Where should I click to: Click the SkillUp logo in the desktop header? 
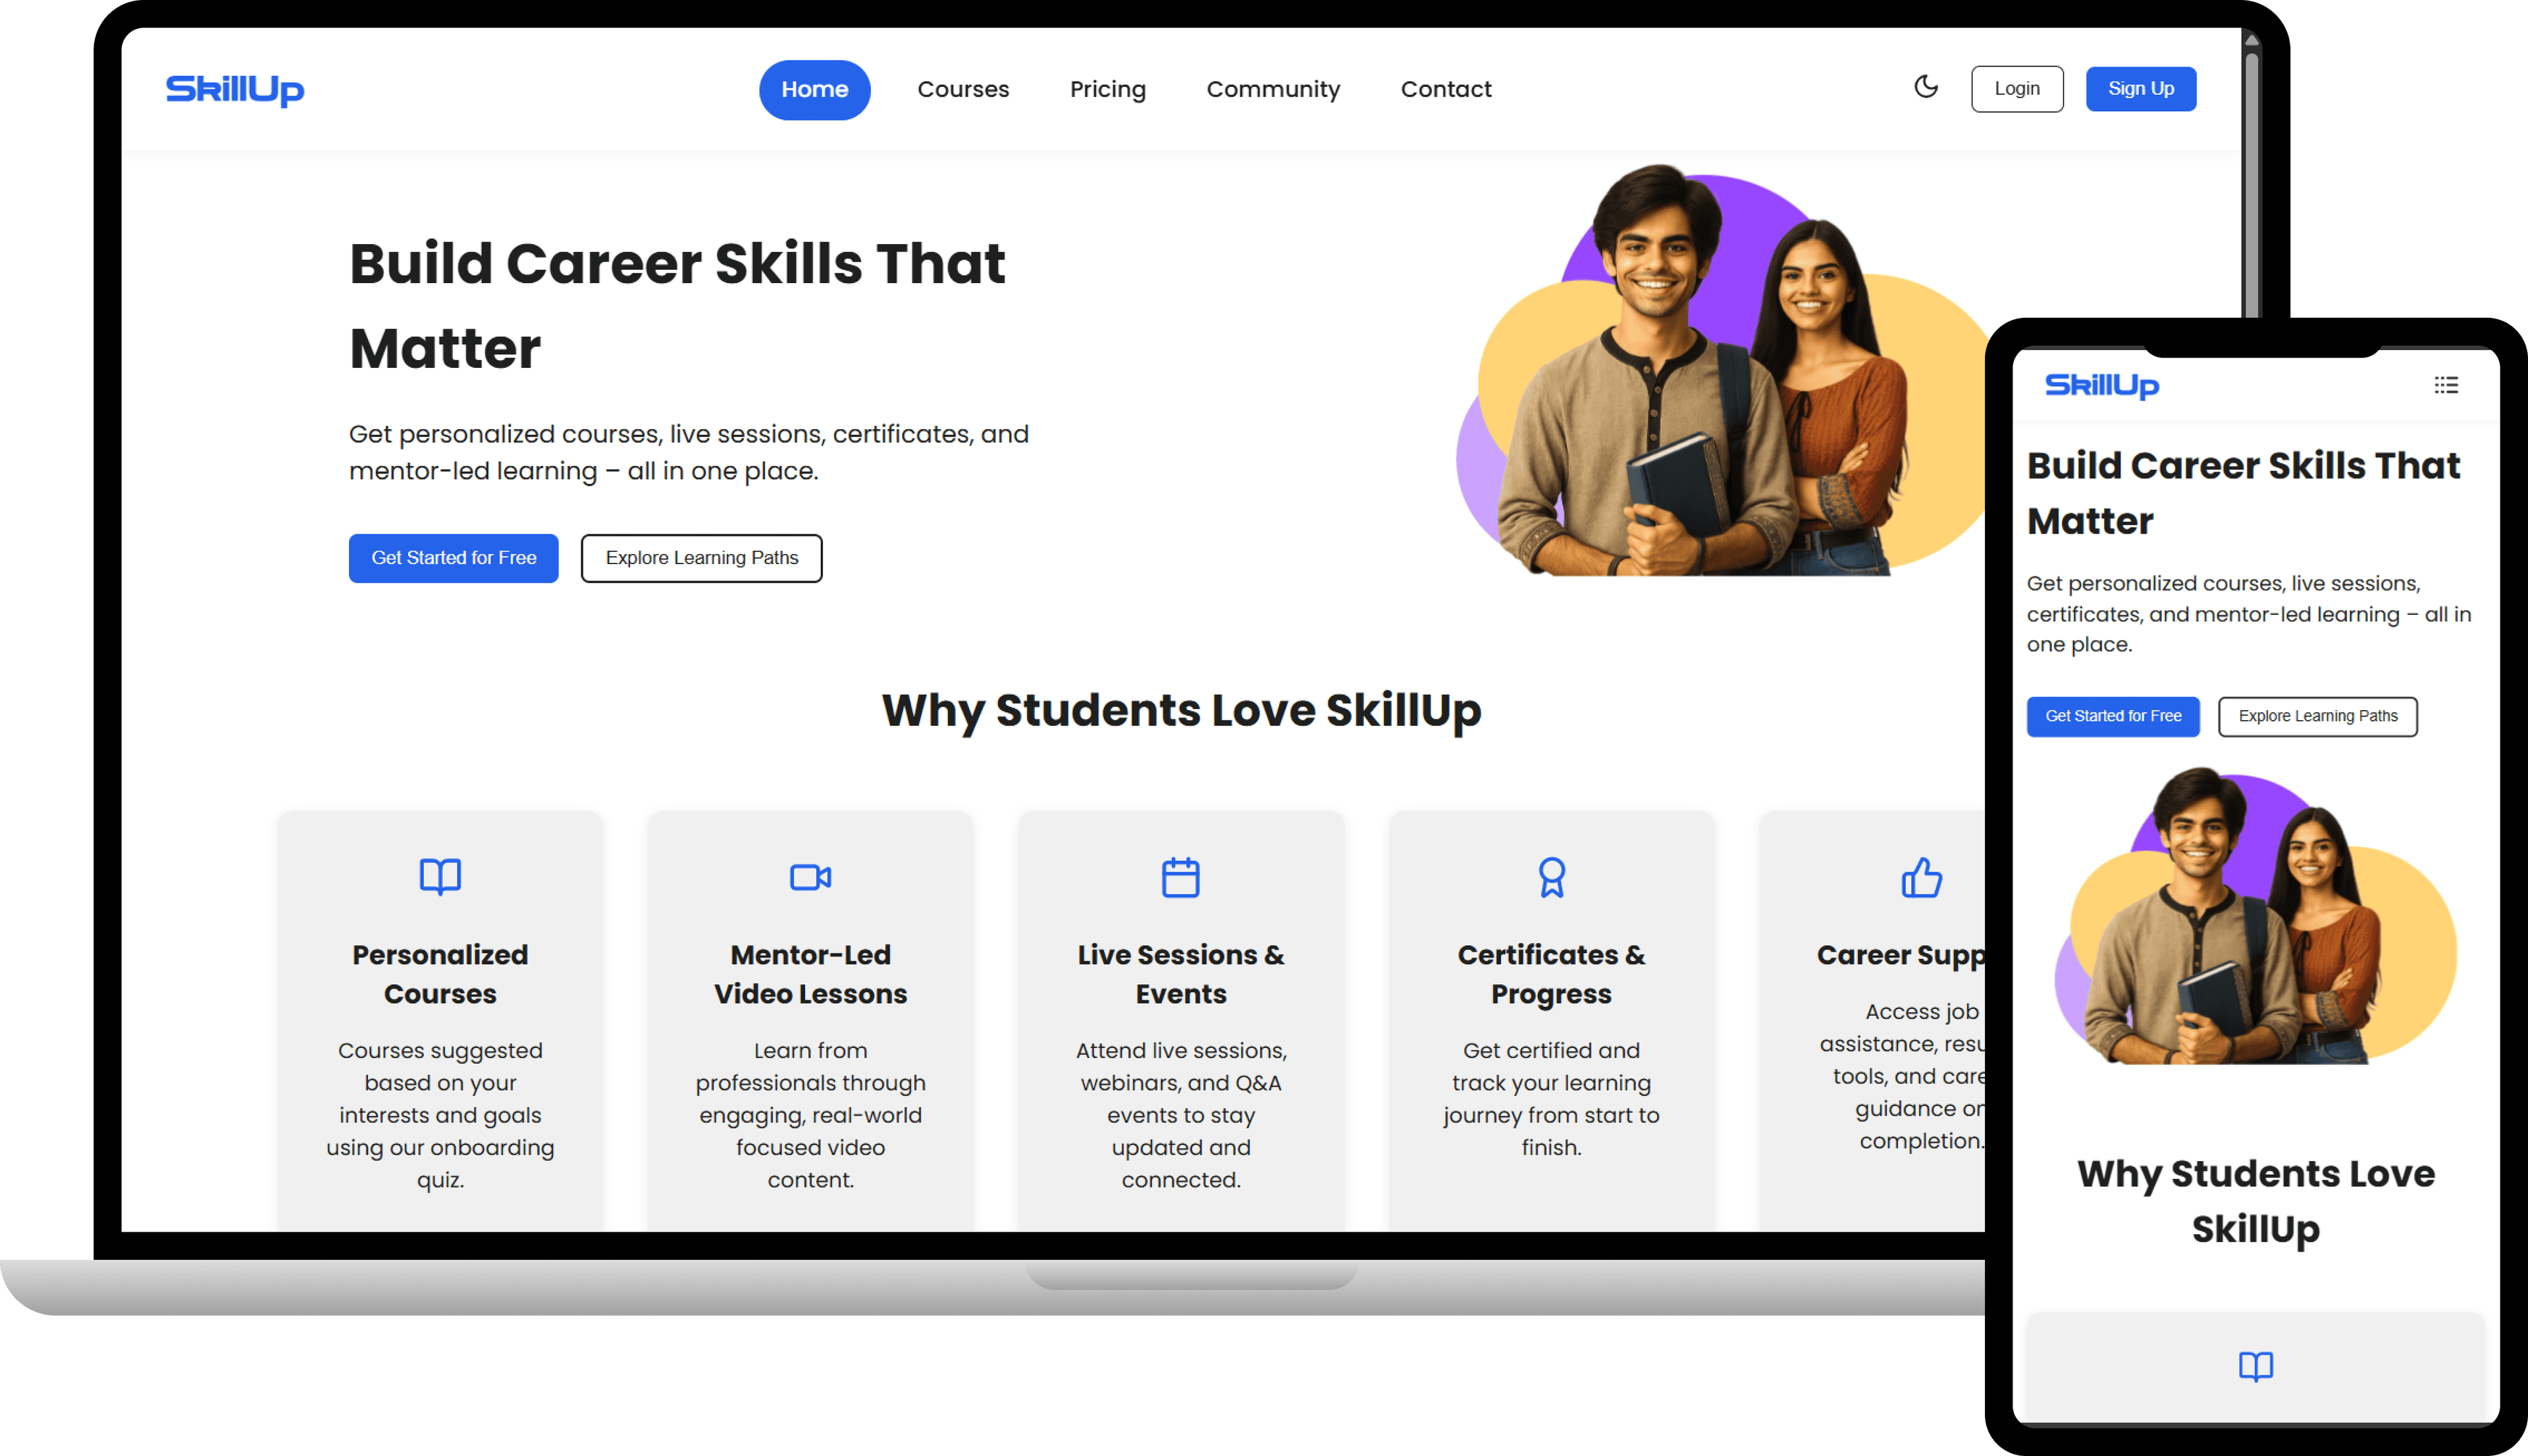tap(235, 89)
